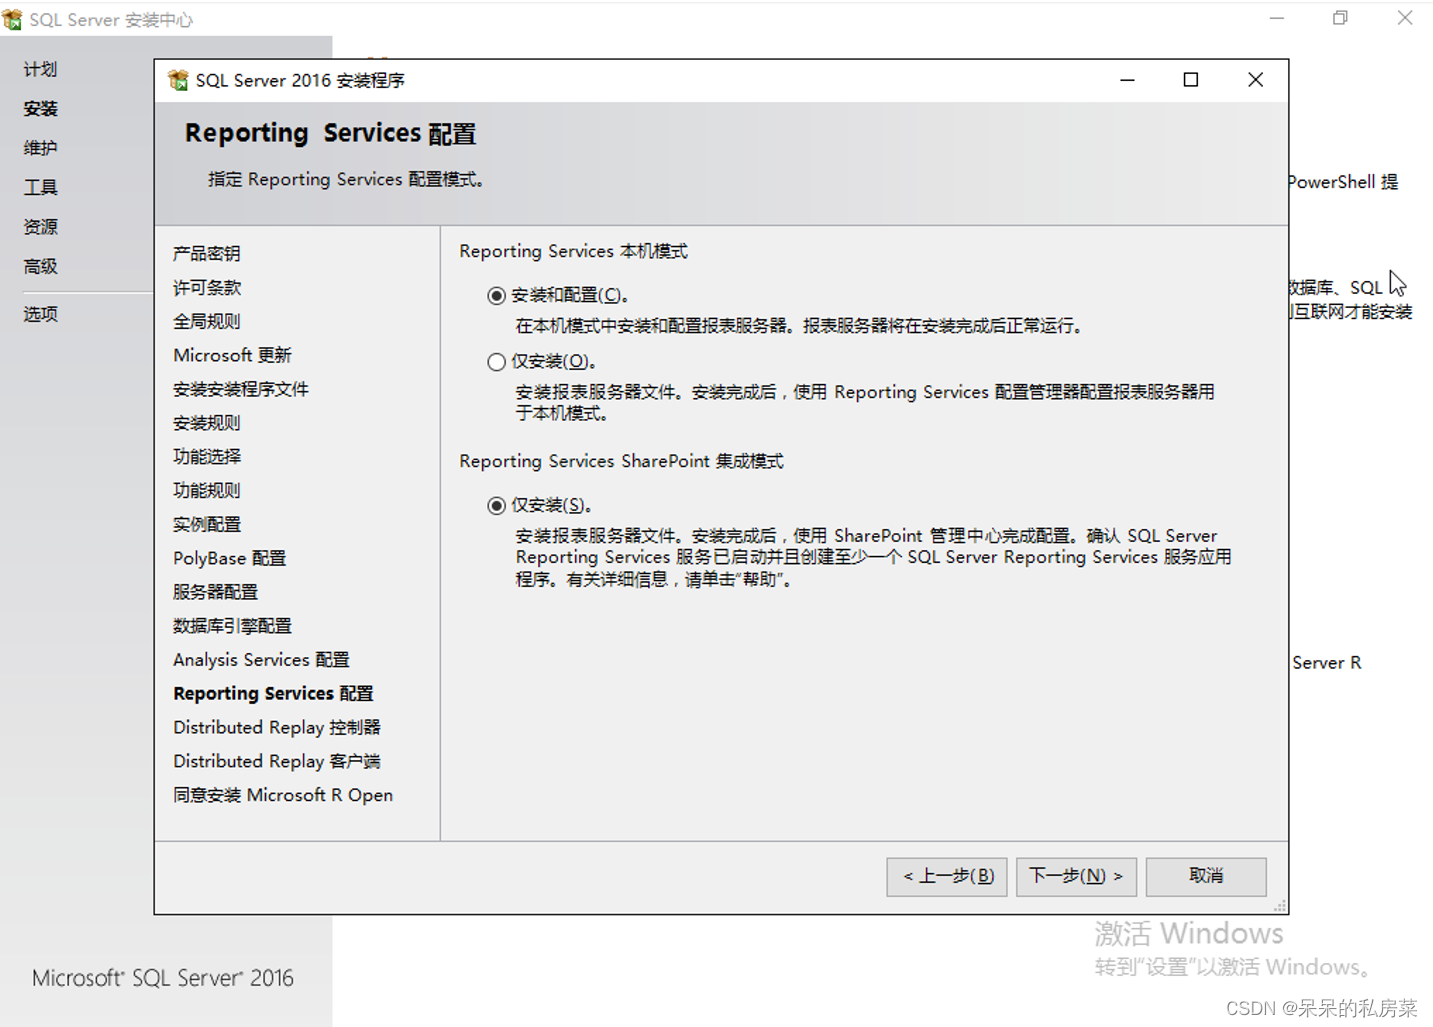Click the Distributed Replay 控制器 step

point(277,727)
